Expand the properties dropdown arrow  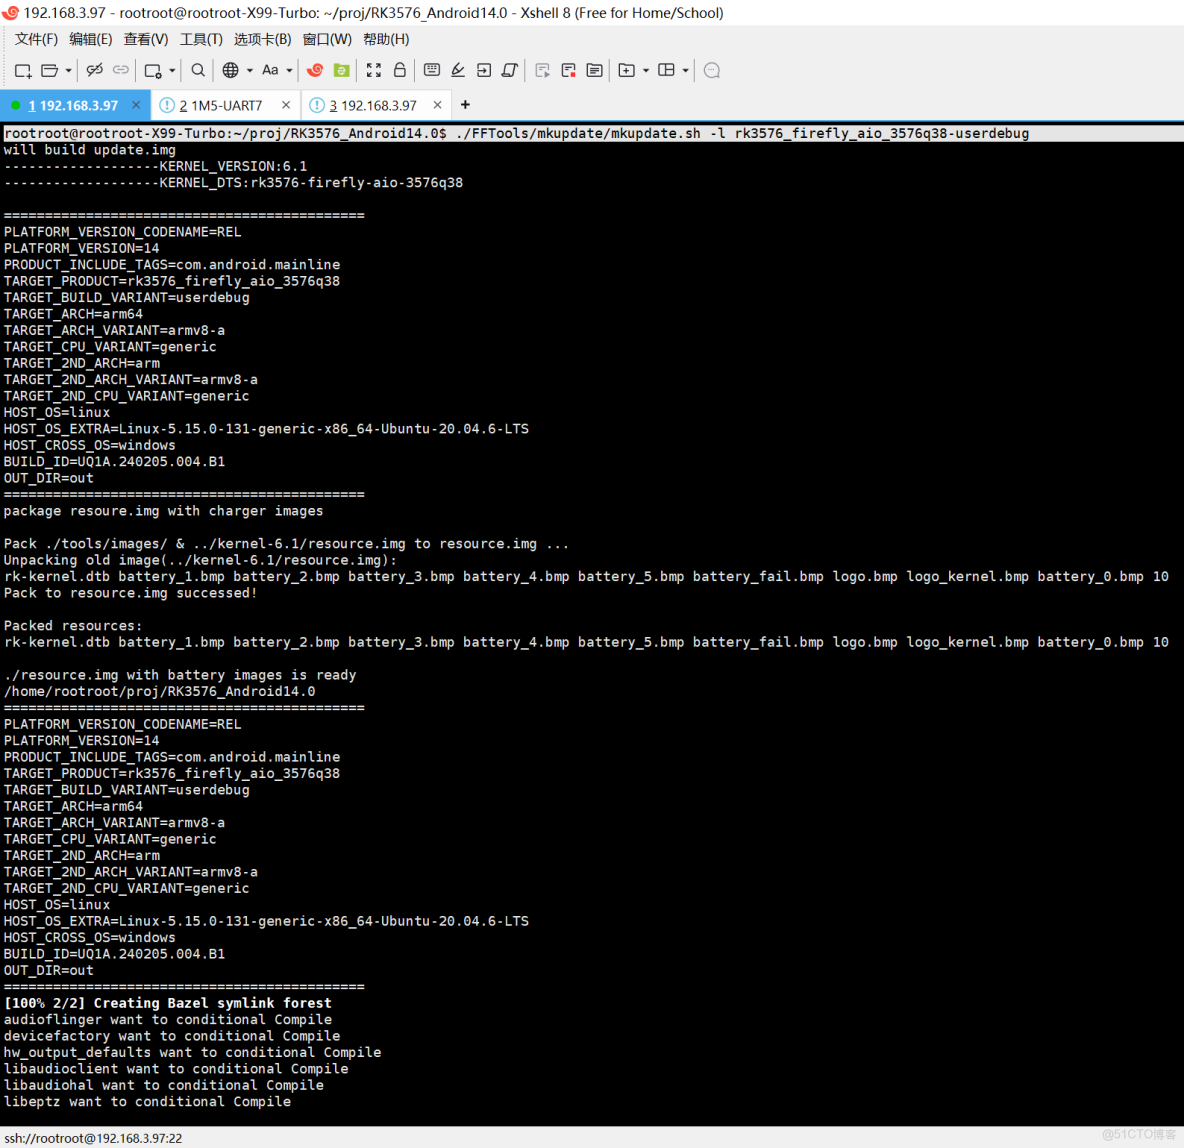coord(172,70)
